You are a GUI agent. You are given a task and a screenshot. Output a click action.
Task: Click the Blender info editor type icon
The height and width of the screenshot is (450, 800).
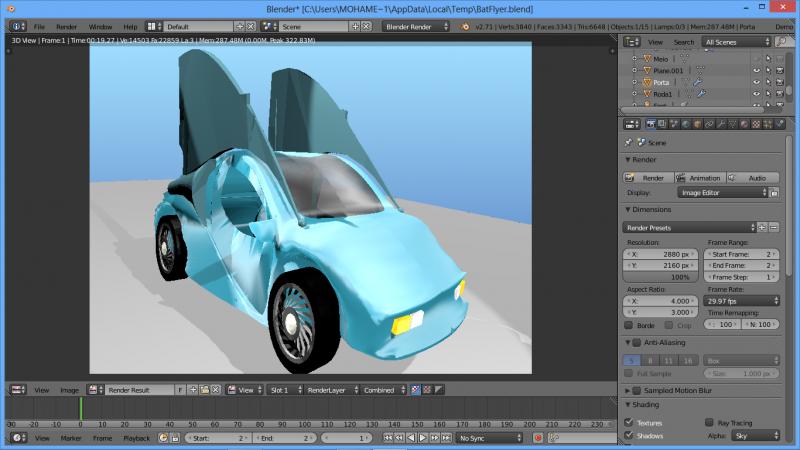(18, 26)
